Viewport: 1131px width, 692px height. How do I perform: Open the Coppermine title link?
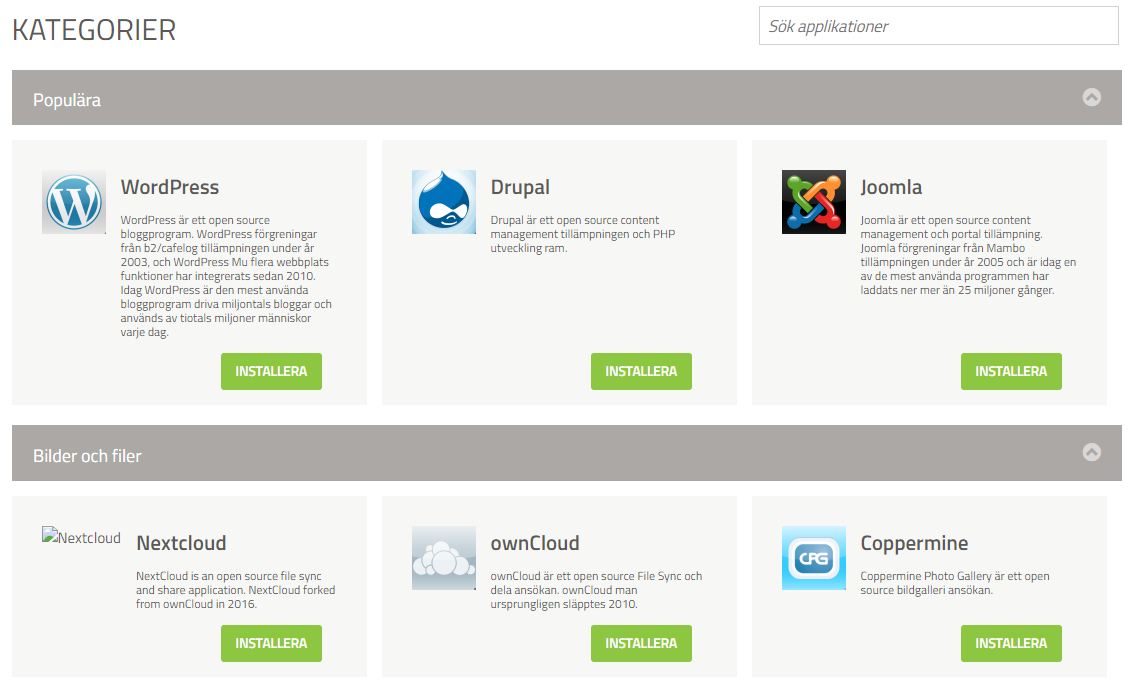tap(914, 543)
